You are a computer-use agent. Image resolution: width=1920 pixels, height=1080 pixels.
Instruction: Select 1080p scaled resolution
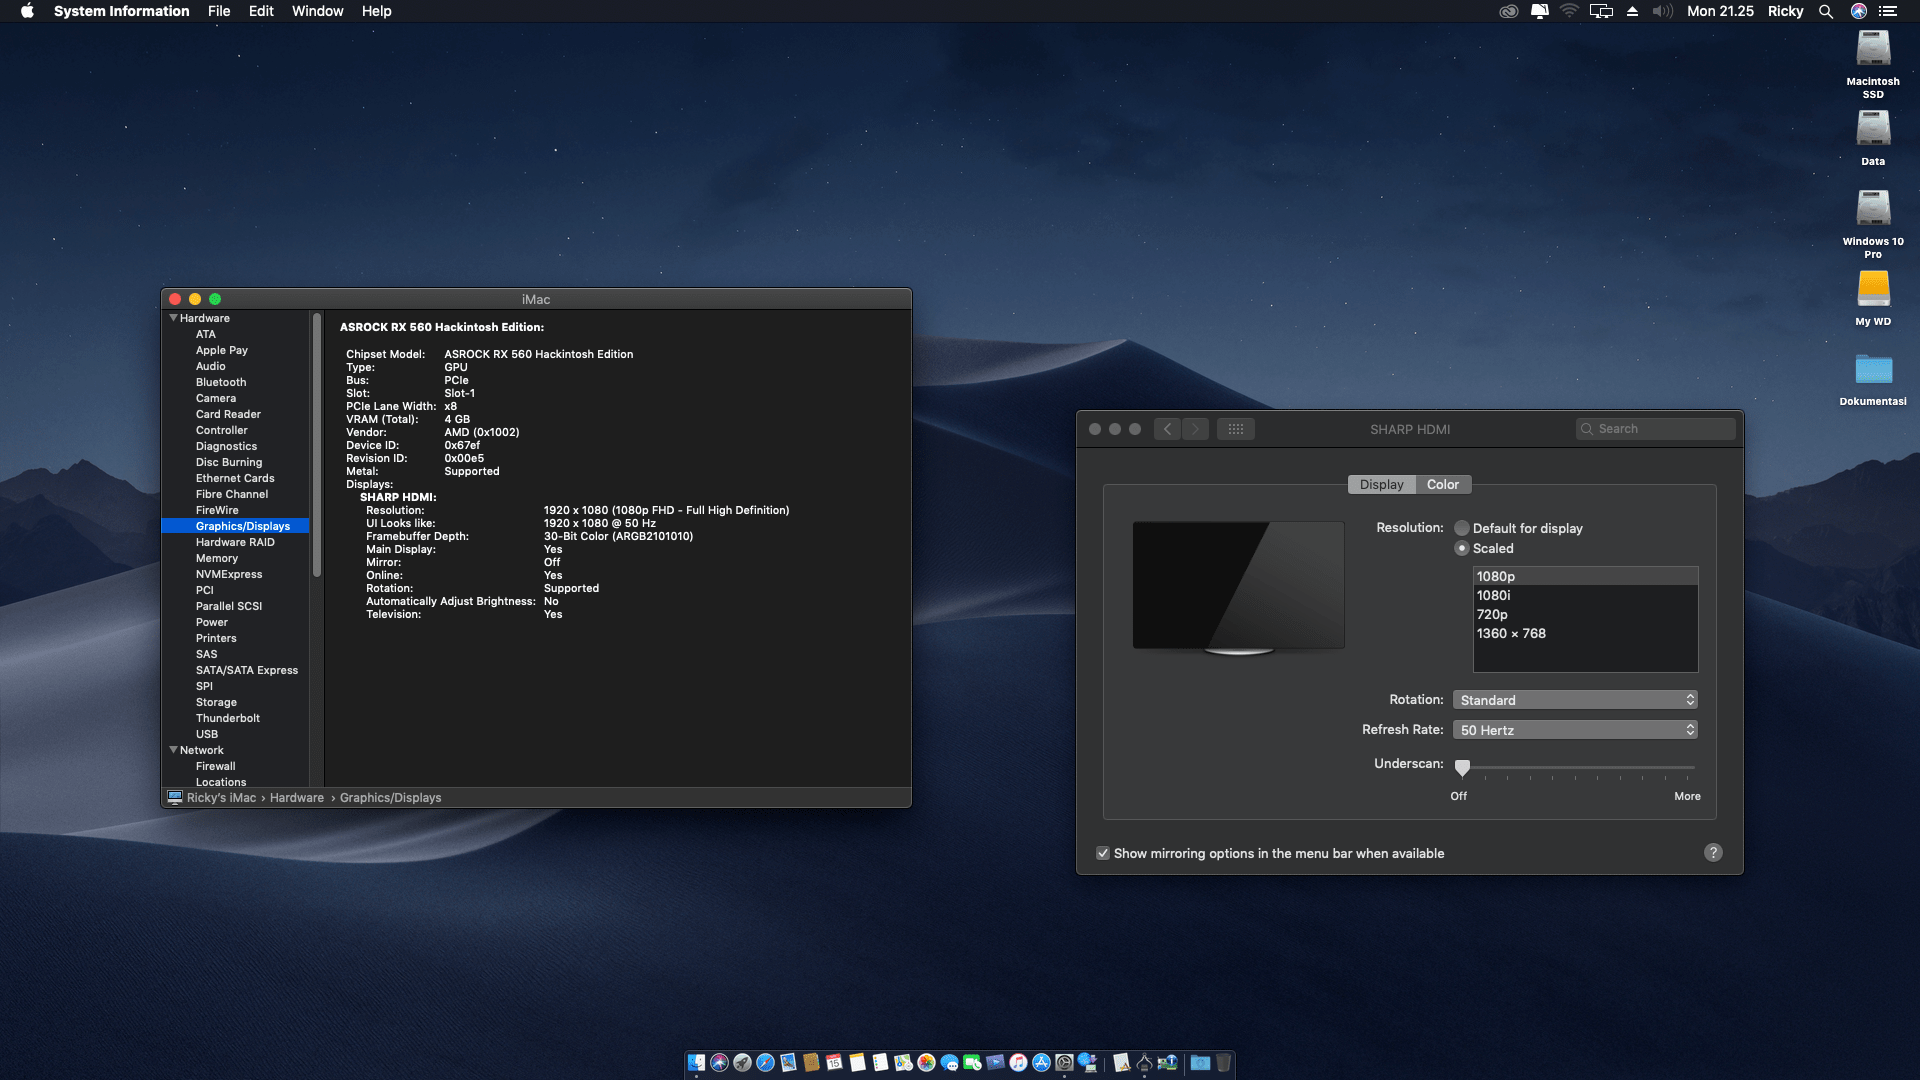(x=1585, y=576)
